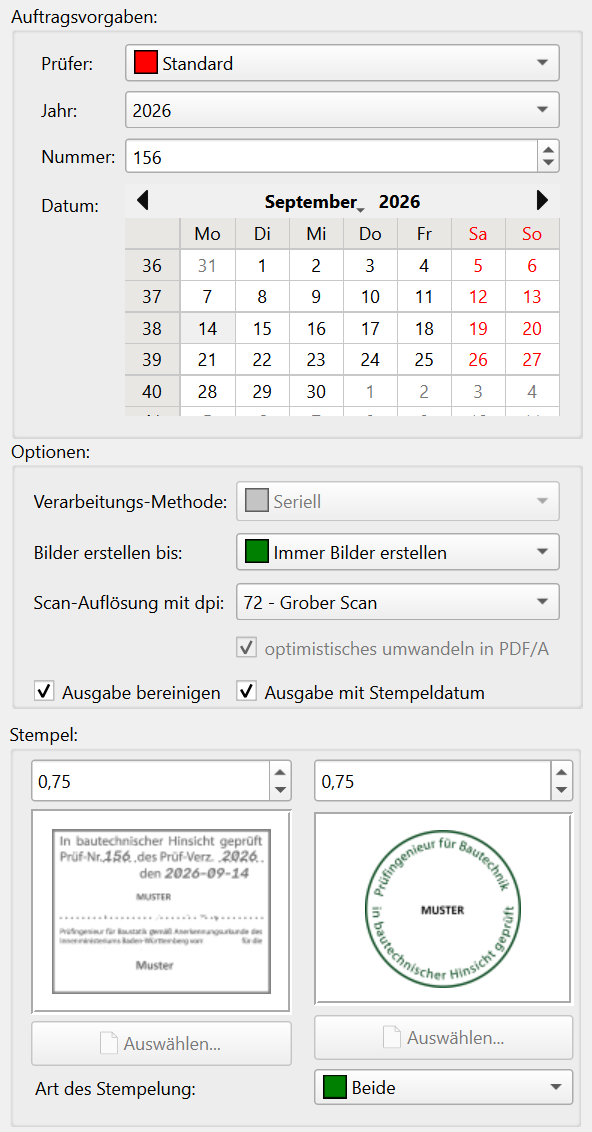Click the round green stamp preview
The width and height of the screenshot is (592, 1132).
click(443, 908)
